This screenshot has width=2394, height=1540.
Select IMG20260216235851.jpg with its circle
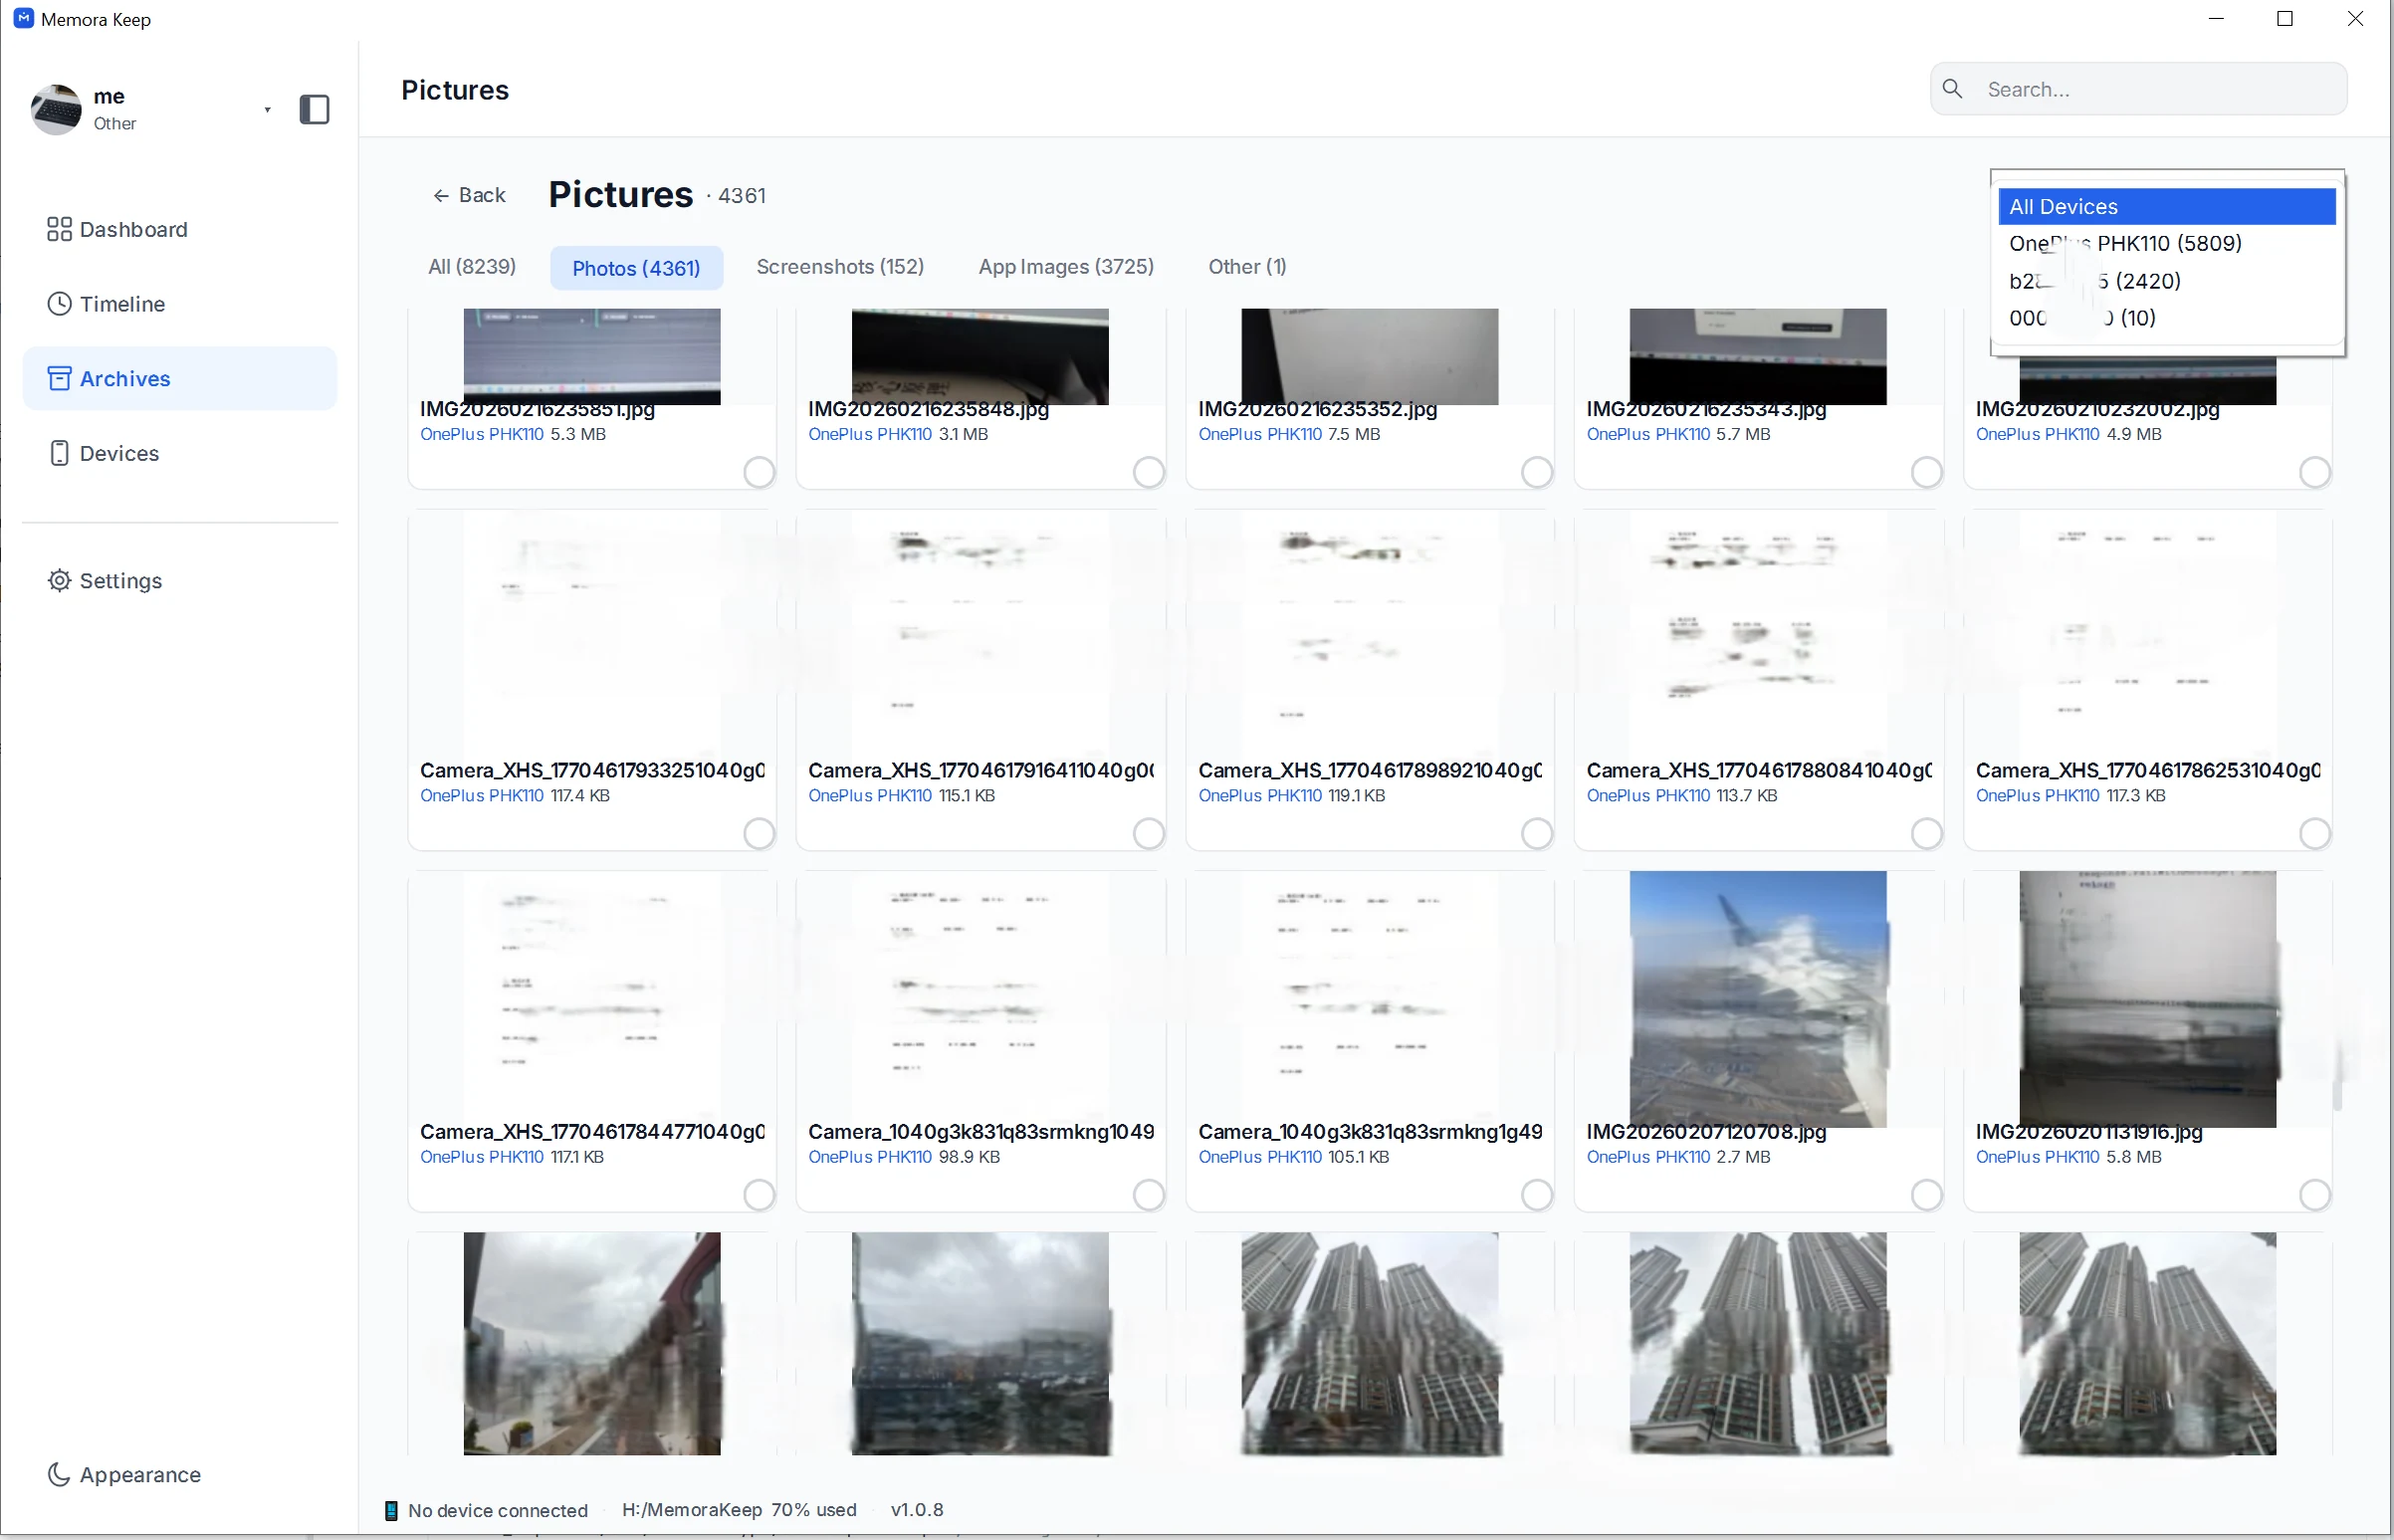tap(759, 472)
